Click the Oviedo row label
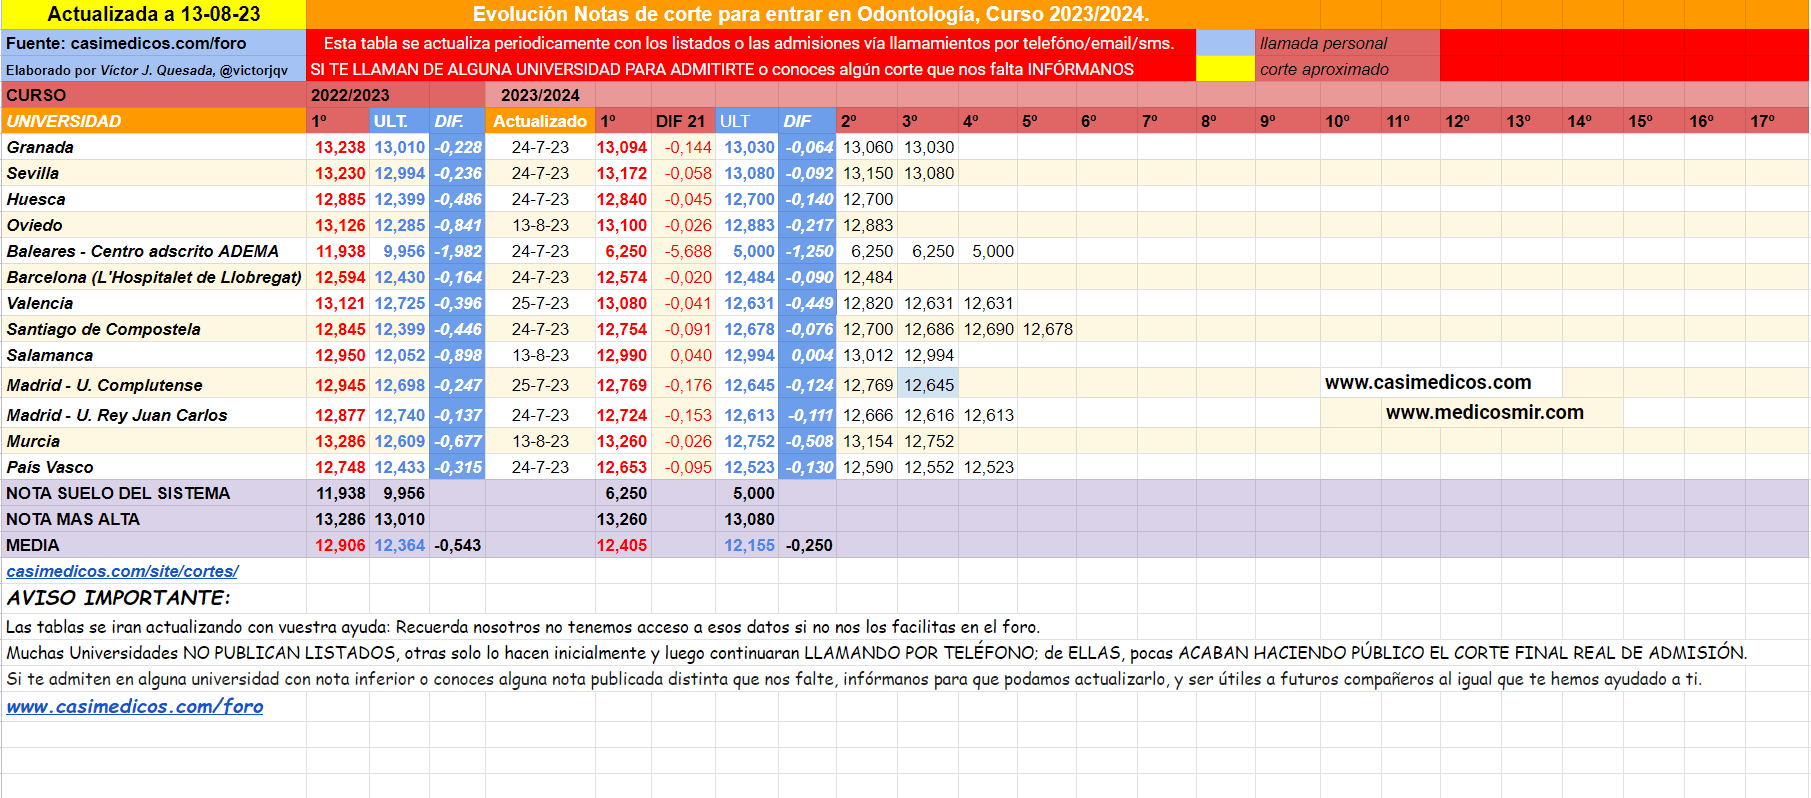 point(154,225)
